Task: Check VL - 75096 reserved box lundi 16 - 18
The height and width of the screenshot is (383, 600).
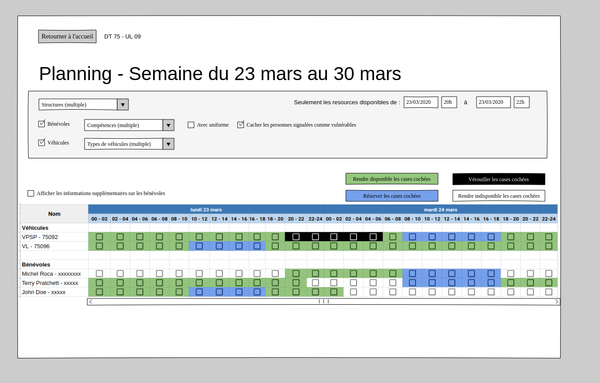Action: tap(257, 246)
